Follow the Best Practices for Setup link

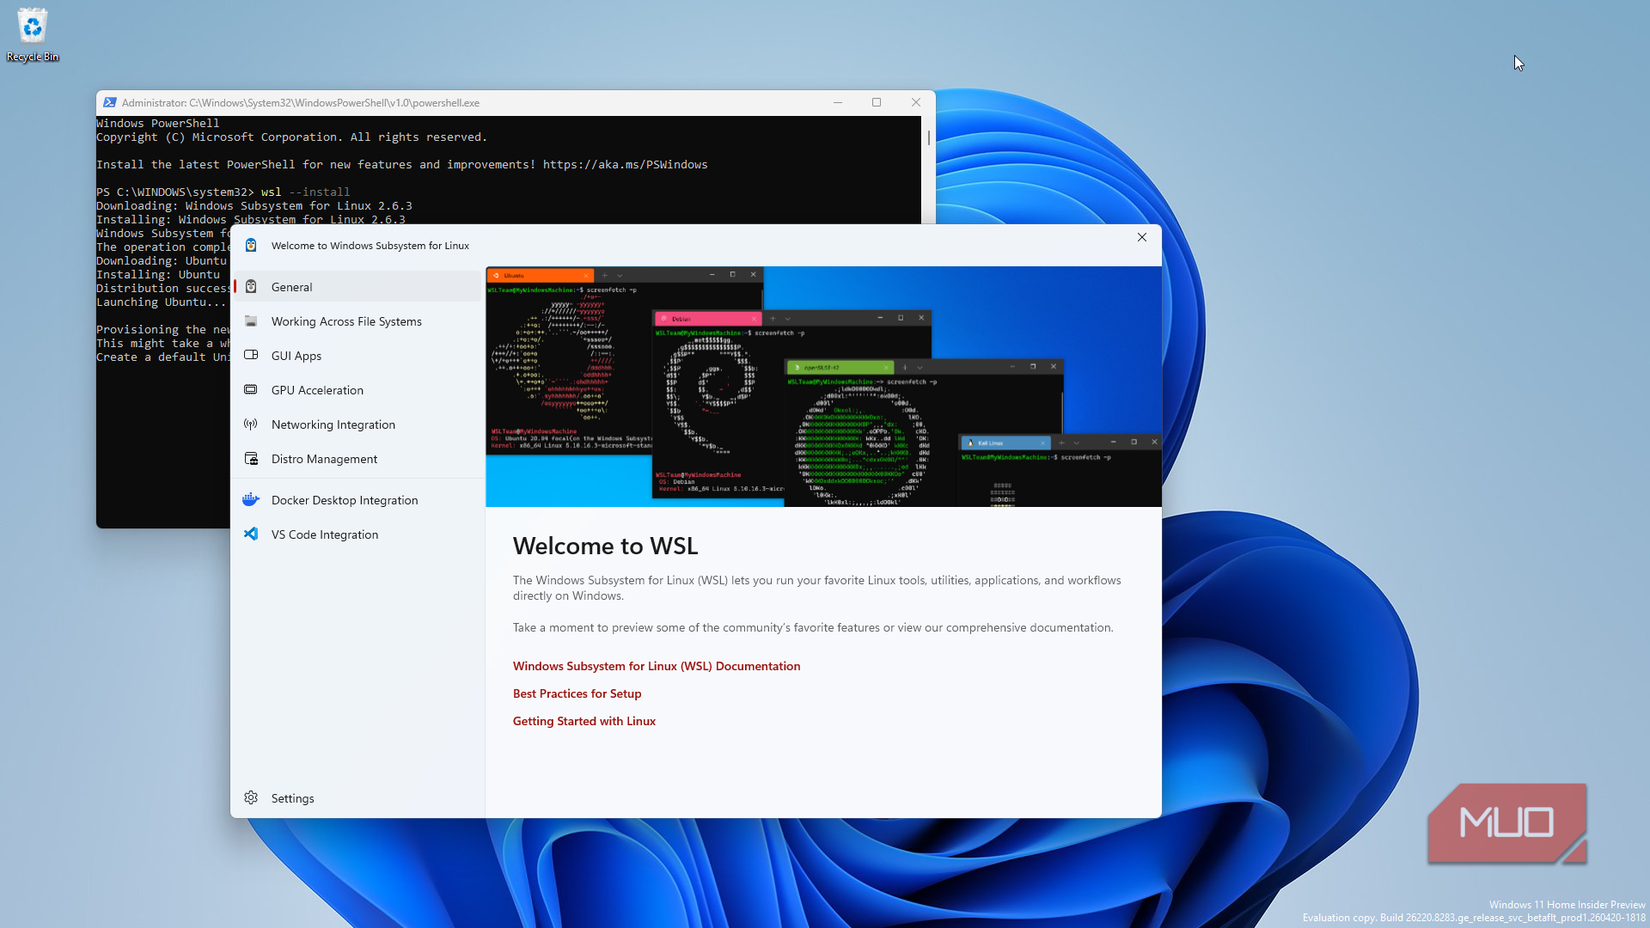pyautogui.click(x=577, y=693)
